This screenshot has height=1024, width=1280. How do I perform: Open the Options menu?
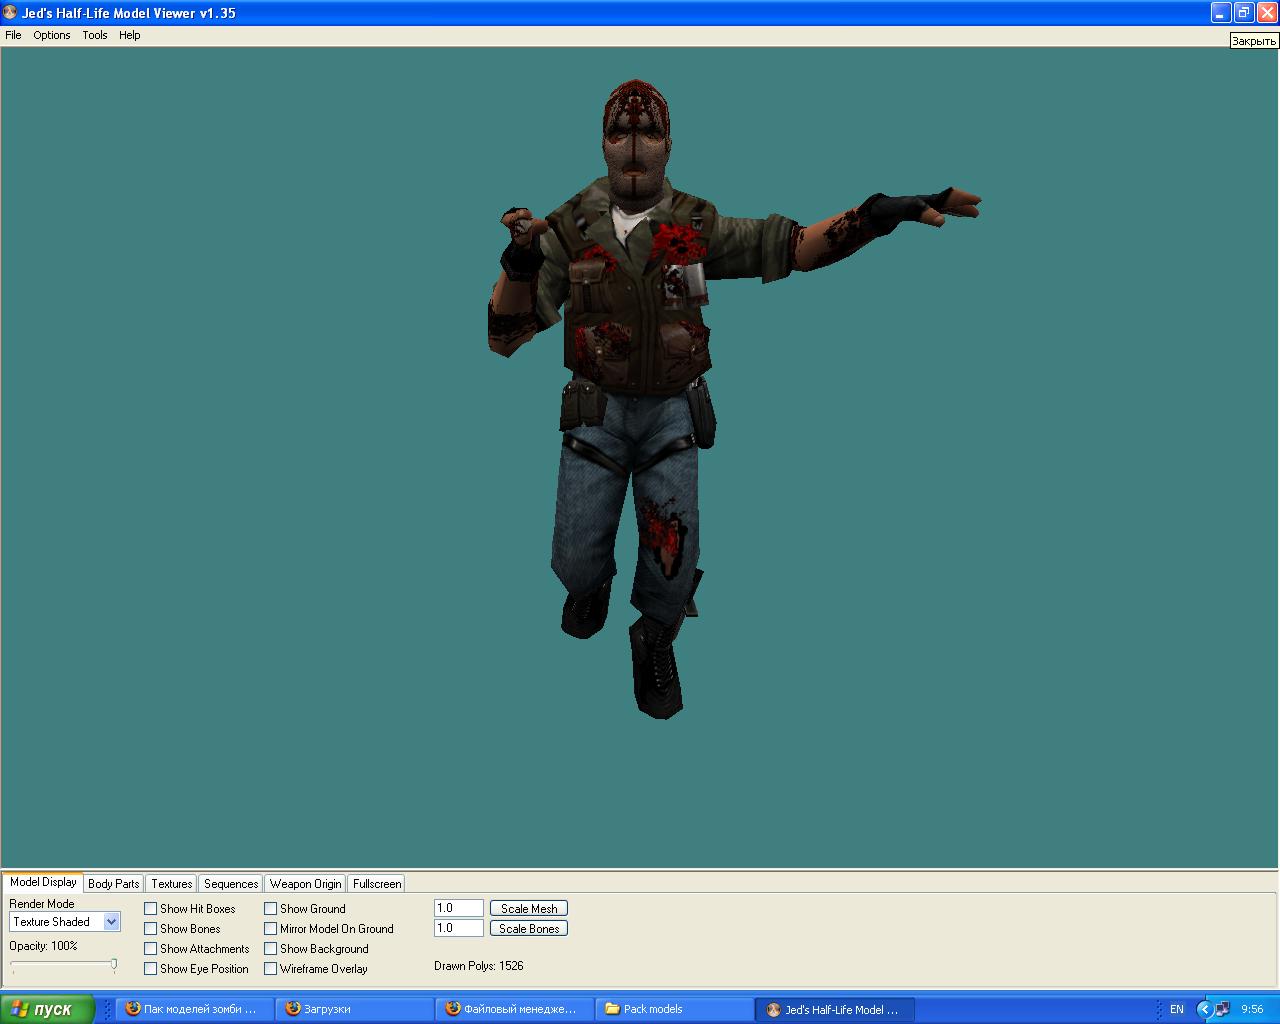[x=52, y=35]
